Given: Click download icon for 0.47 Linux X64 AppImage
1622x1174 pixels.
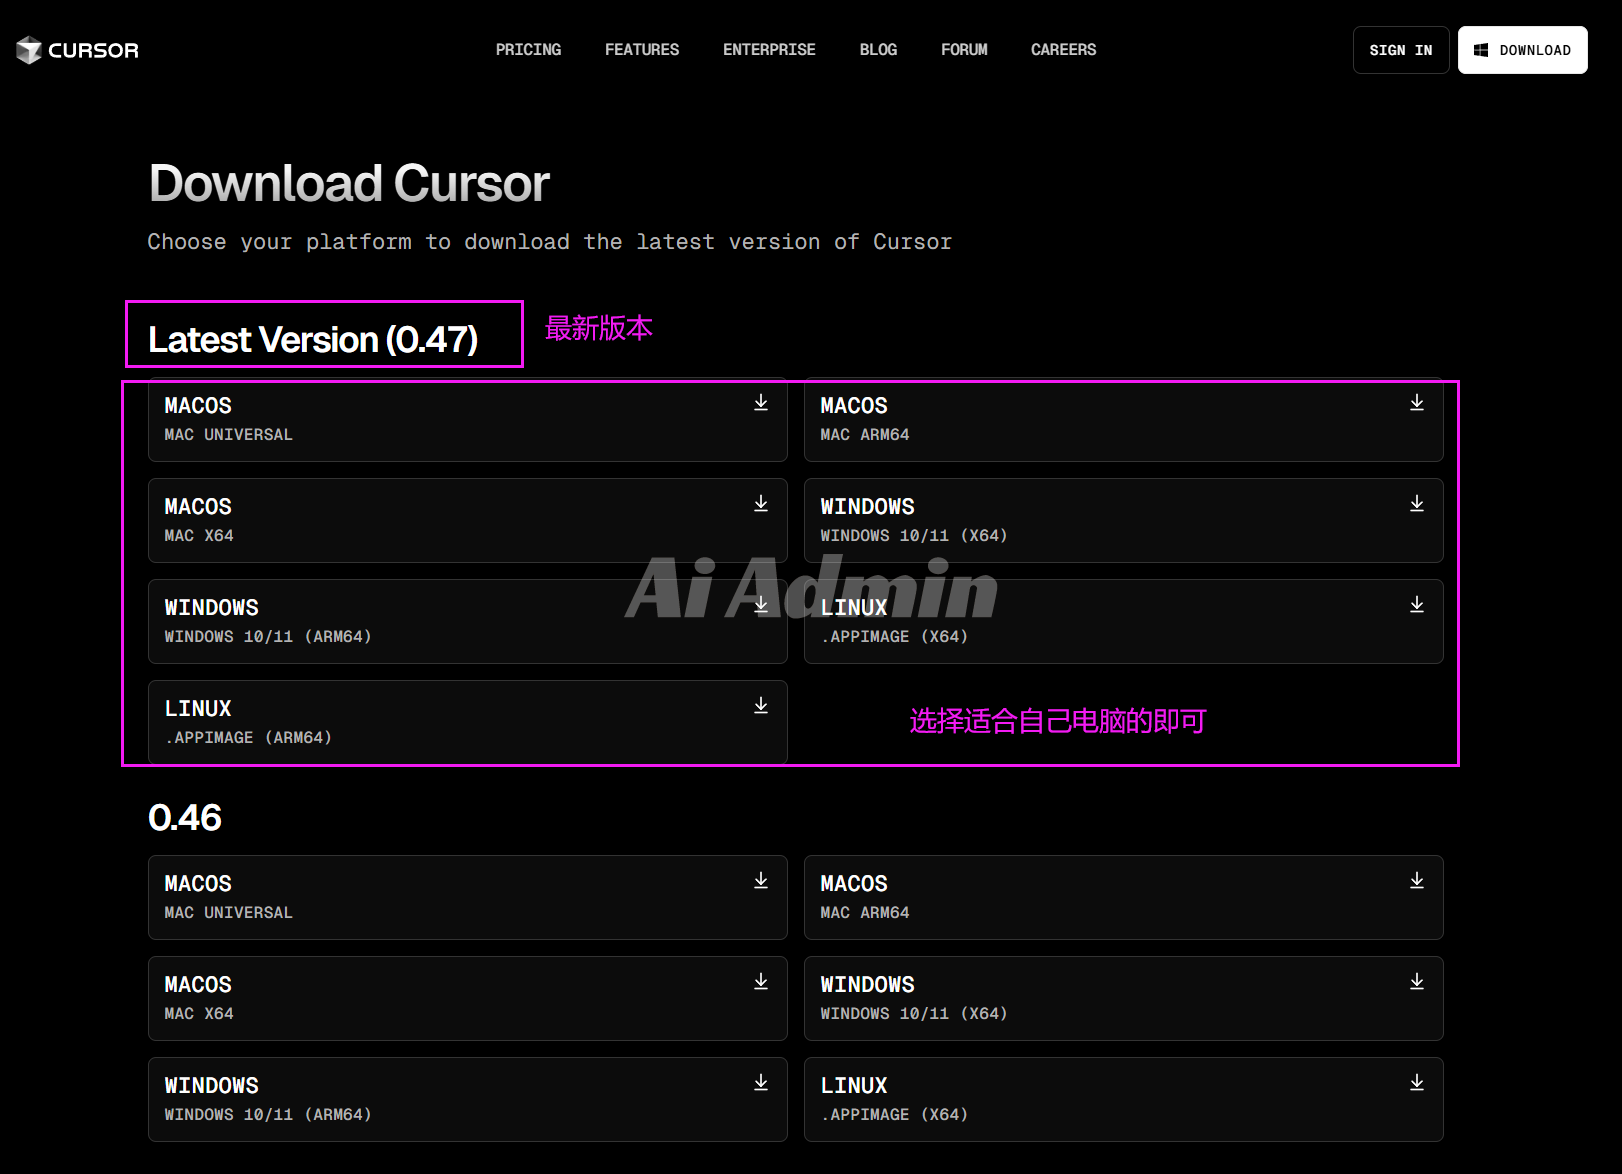Looking at the screenshot, I should [x=1417, y=605].
